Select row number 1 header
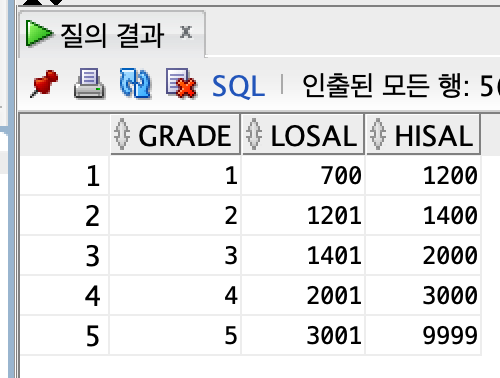 (x=64, y=175)
